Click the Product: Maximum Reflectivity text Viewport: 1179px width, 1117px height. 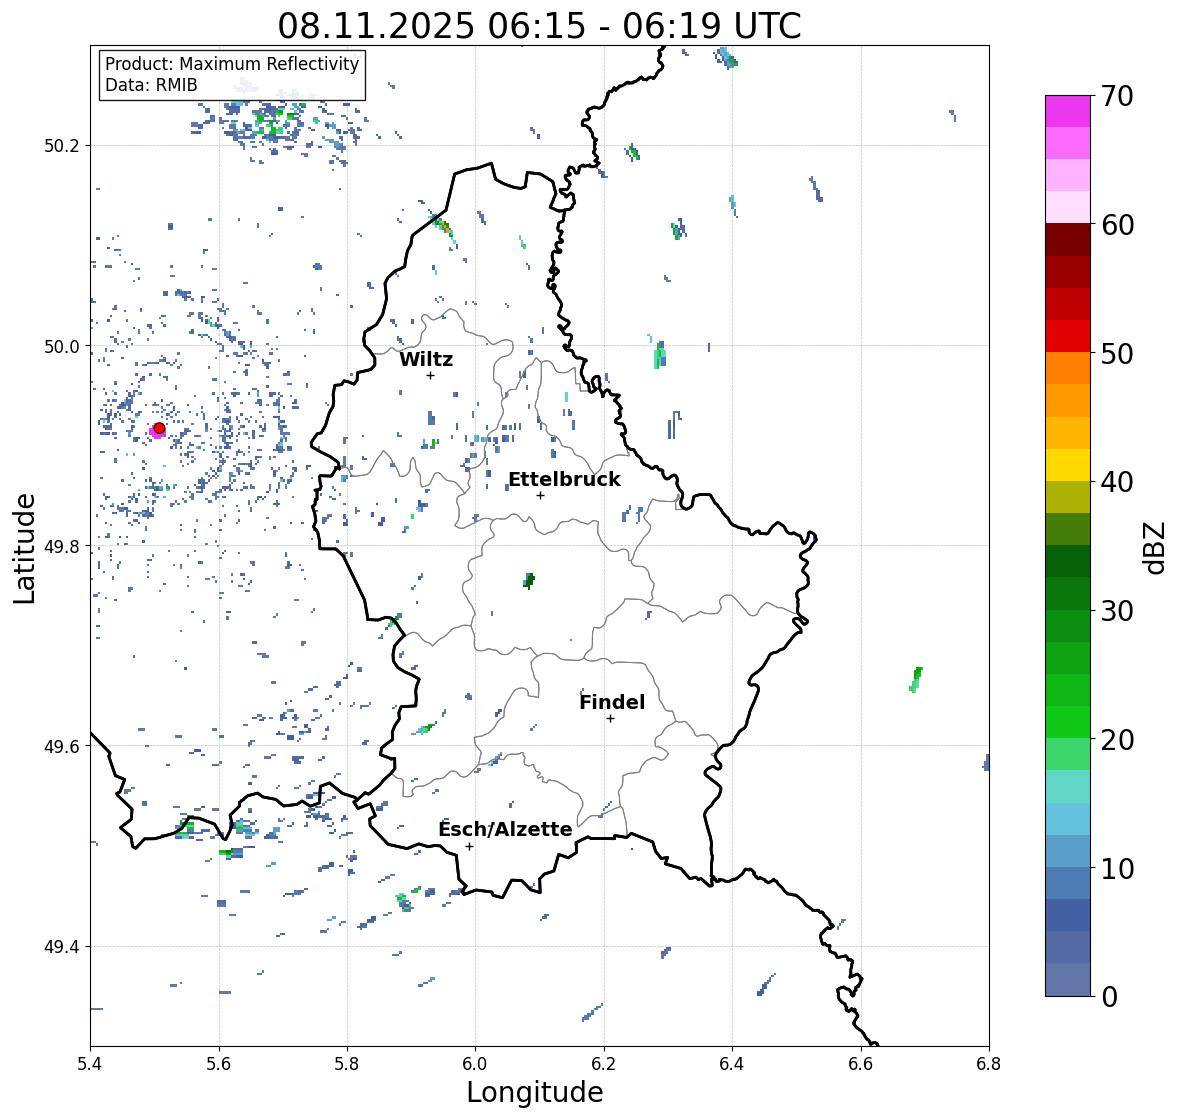(232, 64)
